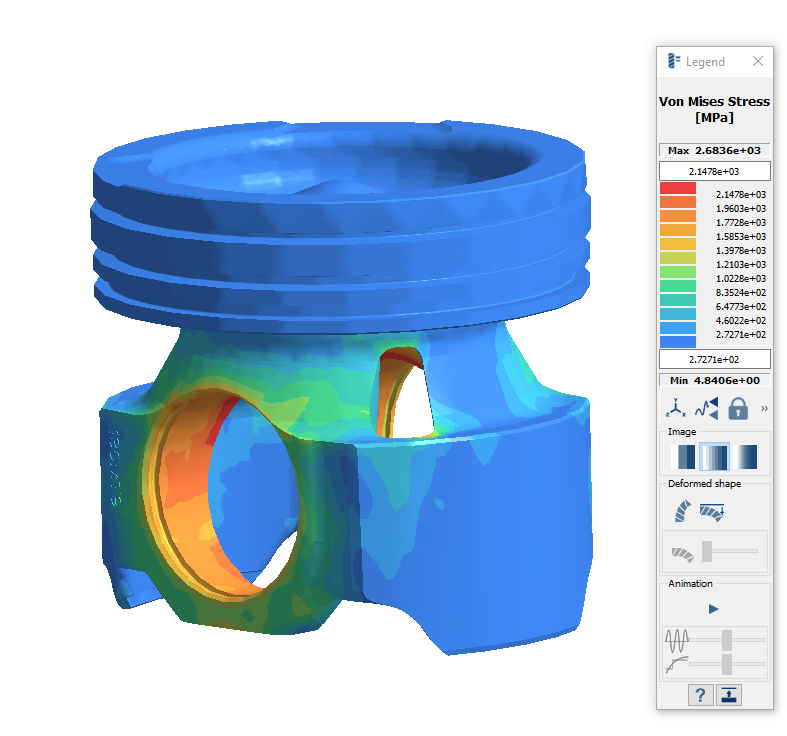Play the animation
787x736 pixels.
coord(714,608)
